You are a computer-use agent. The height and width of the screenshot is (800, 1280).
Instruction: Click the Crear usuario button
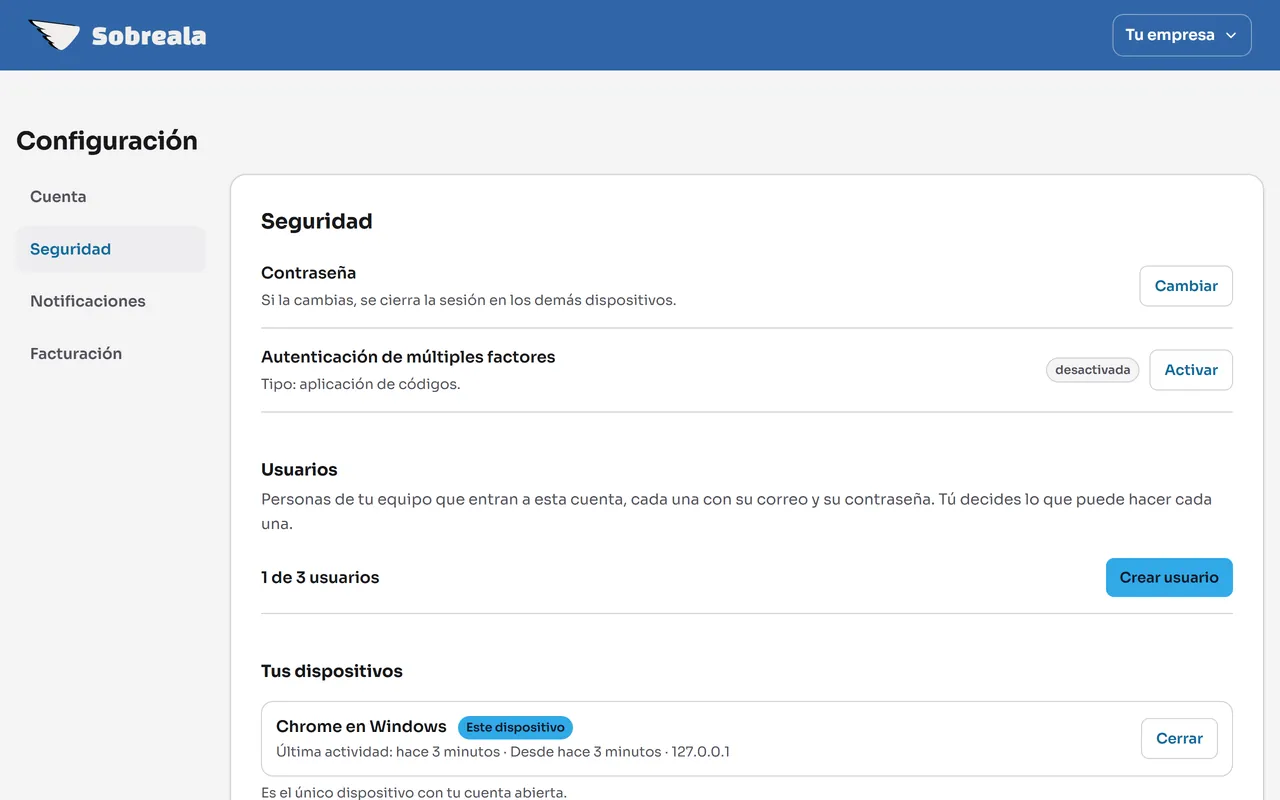point(1169,577)
